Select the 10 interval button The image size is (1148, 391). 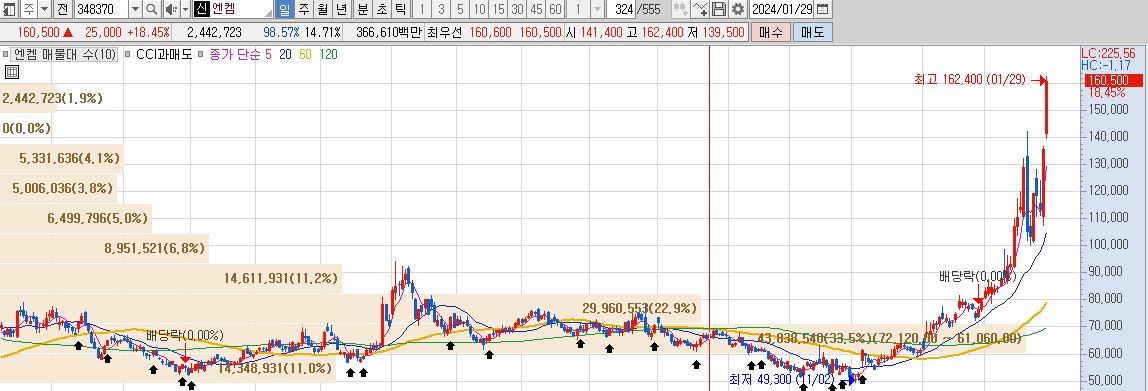(x=479, y=9)
